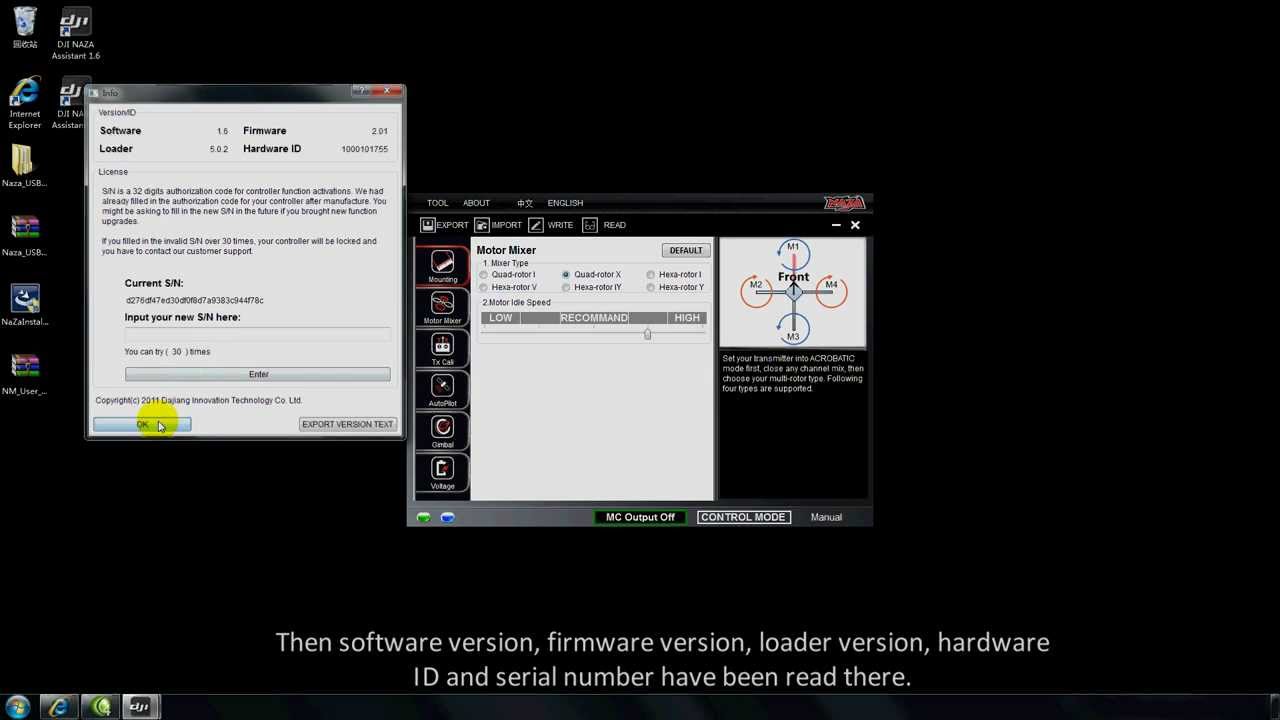Click the IMPORT folder icon

(x=481, y=225)
